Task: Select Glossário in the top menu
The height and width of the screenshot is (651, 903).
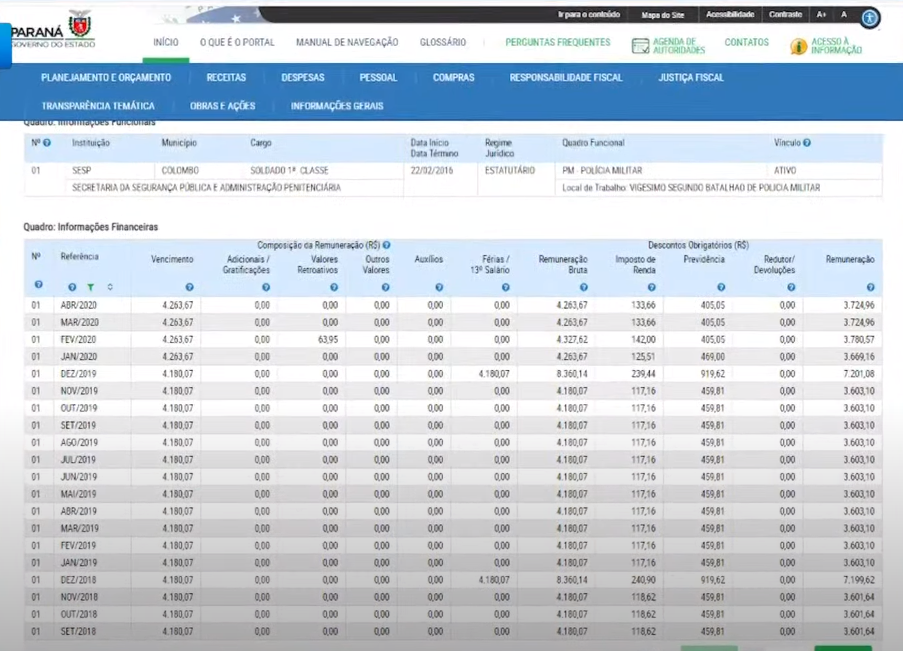Action: 442,43
